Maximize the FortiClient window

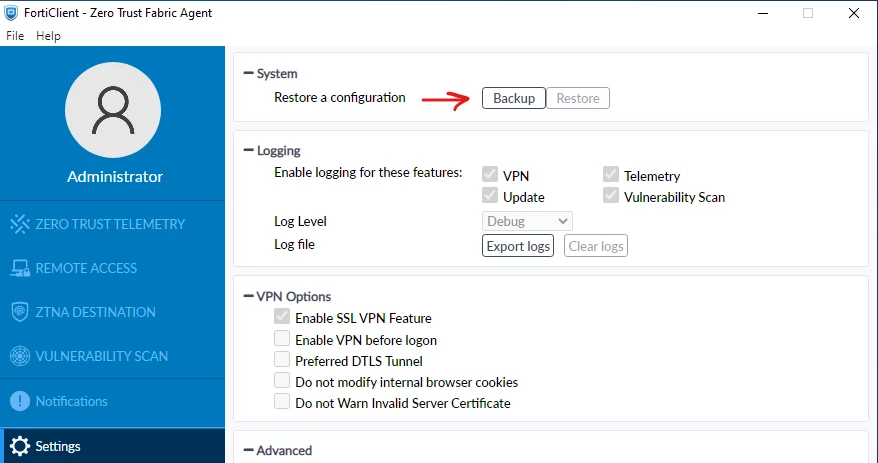pos(807,13)
